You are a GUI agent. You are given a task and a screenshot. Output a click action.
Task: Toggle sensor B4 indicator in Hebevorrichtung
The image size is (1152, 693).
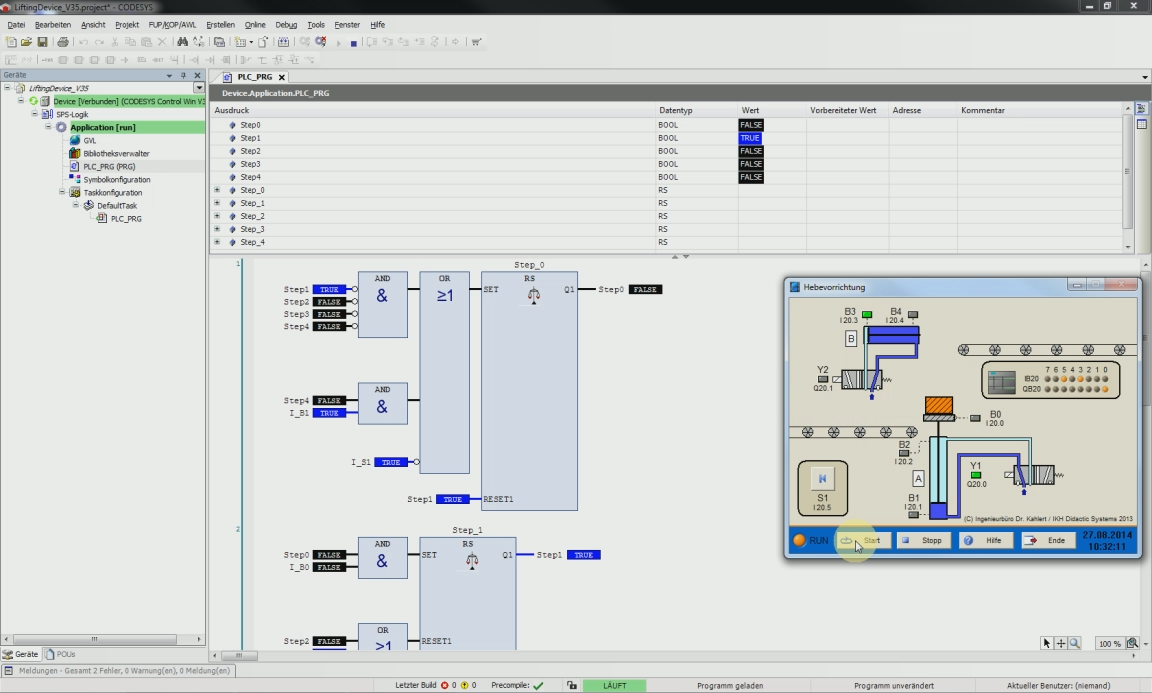point(913,315)
